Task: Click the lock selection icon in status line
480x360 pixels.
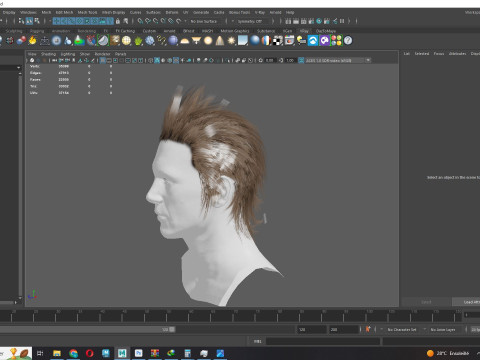Action: coord(118,21)
